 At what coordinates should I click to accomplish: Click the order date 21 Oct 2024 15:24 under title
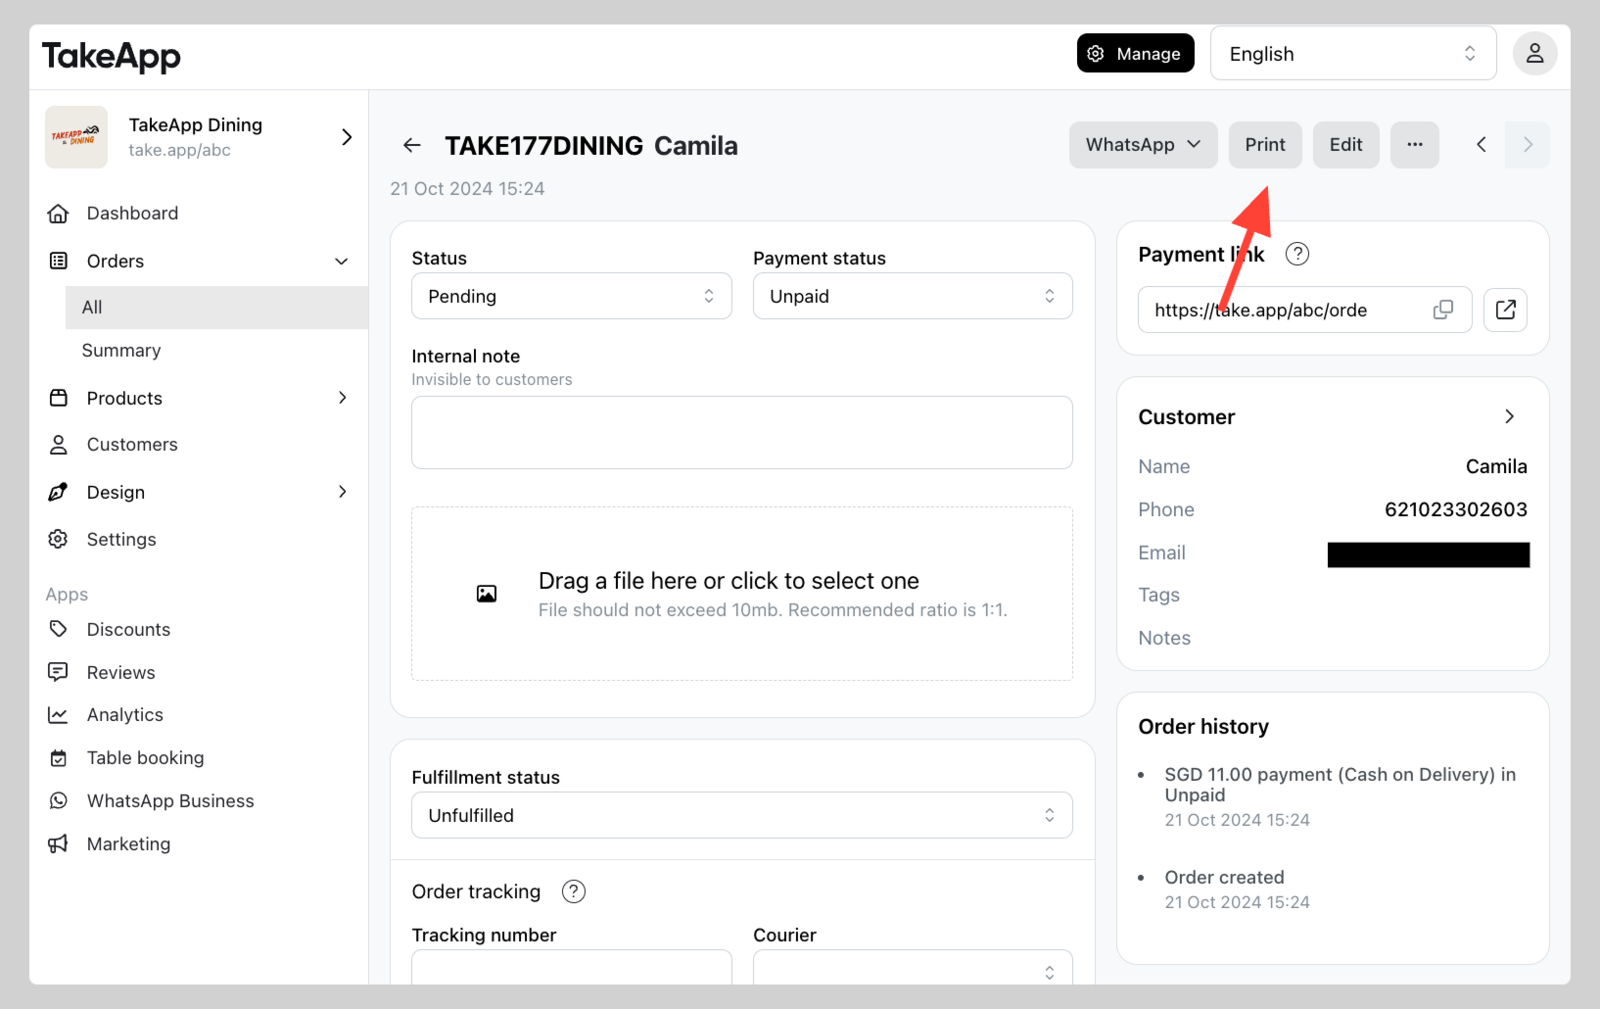(467, 189)
